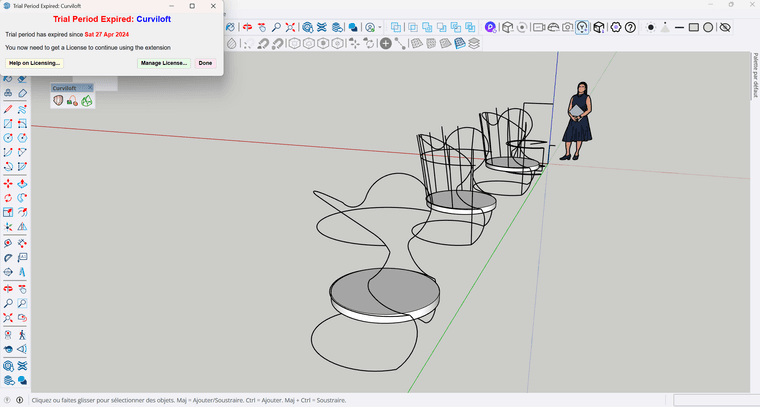Screen dimensions: 760x407
Task: Click Outer Shell solid tool
Action: pyautogui.click(x=396, y=27)
